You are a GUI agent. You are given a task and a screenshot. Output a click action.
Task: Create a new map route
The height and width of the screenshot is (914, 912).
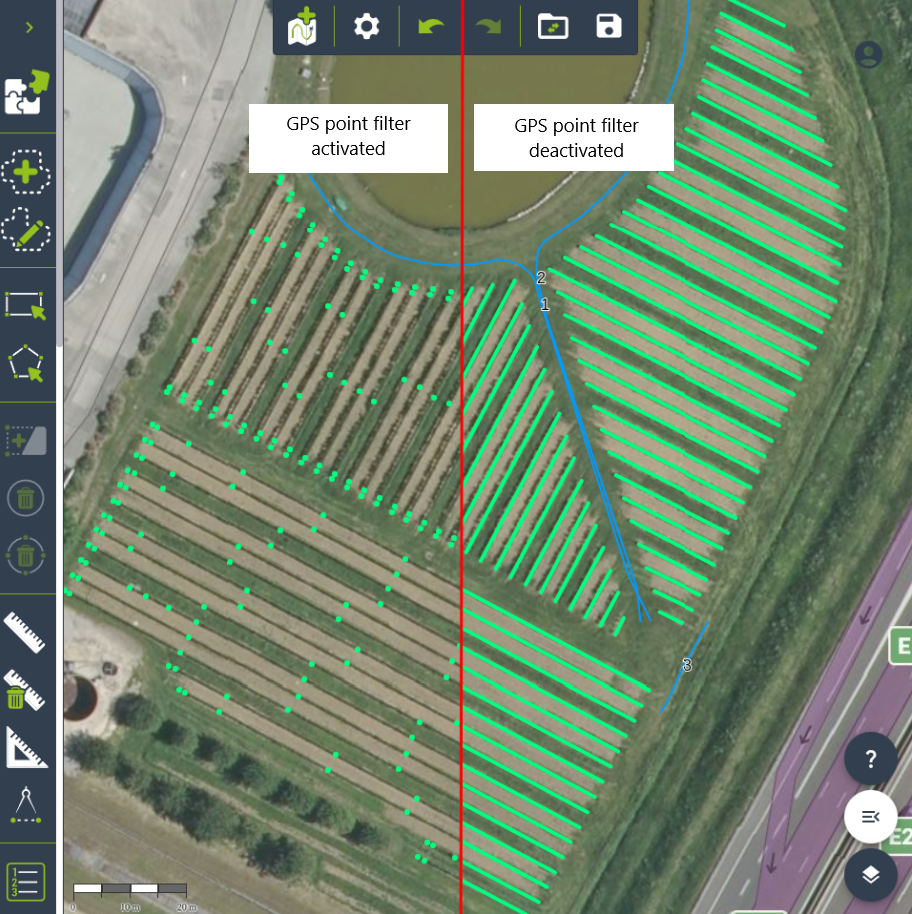(302, 26)
